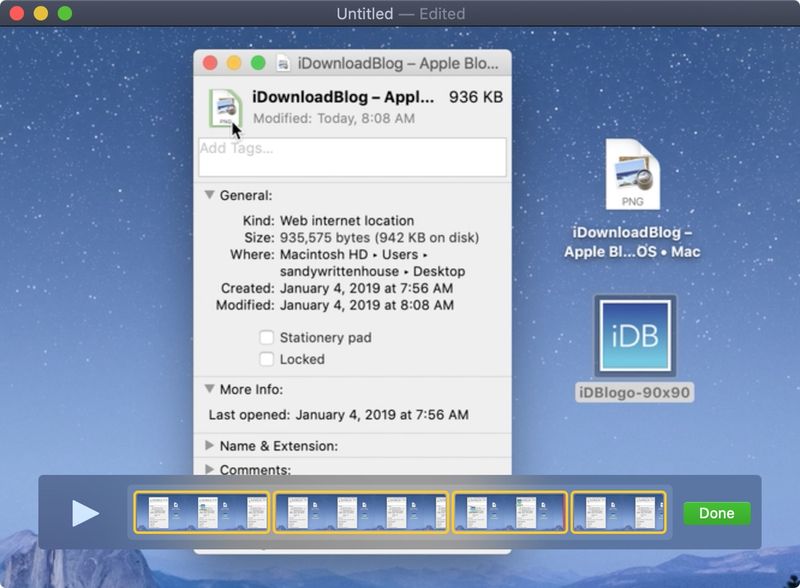Click the 936 KB file size text

(x=476, y=97)
